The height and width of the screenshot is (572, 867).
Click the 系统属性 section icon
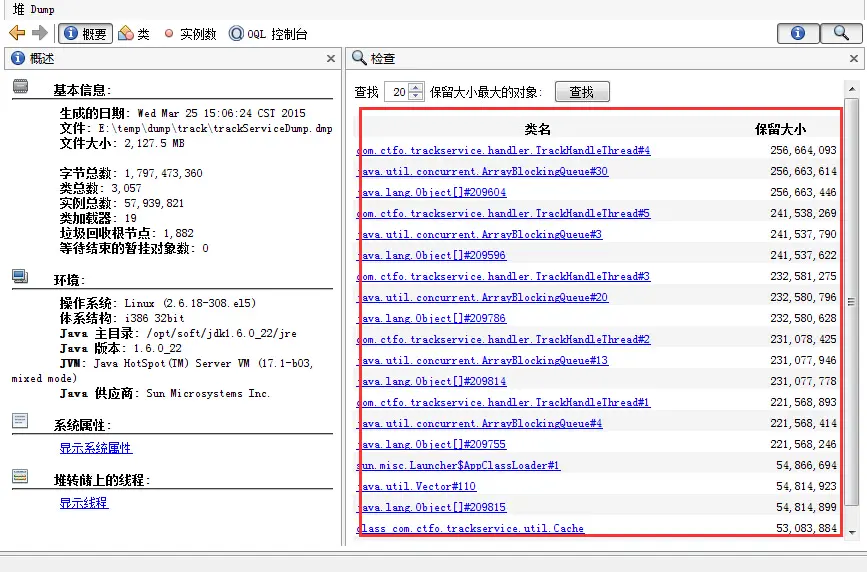(x=20, y=421)
